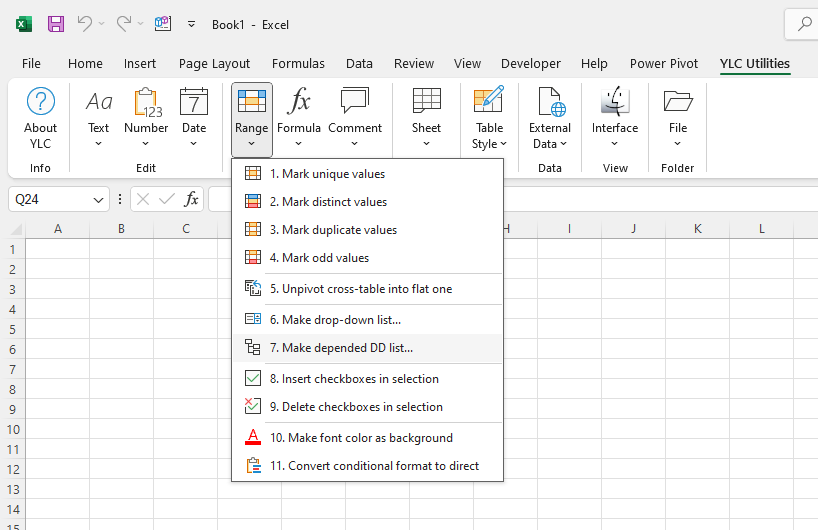
Task: Open the Date tools calendar icon
Action: tap(194, 102)
